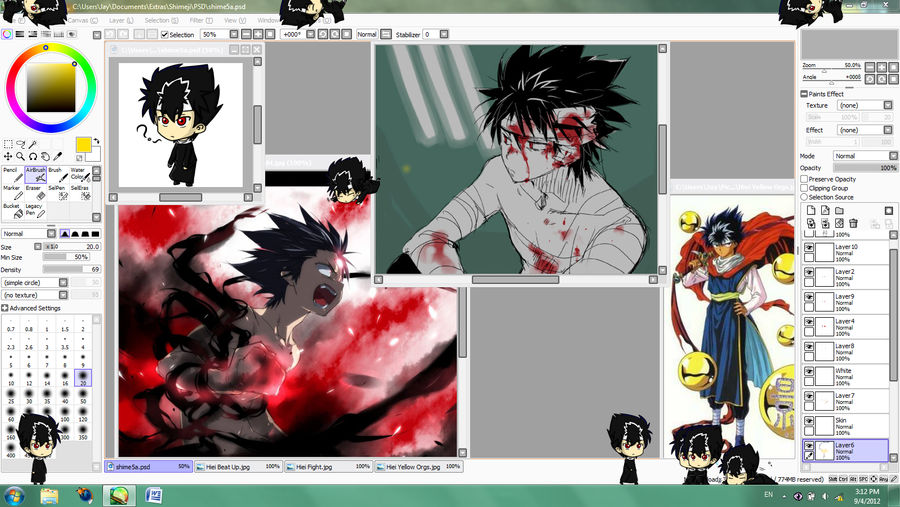Adjust the layer Opacity slider
Image resolution: width=900 pixels, height=507 pixels.
(x=866, y=168)
